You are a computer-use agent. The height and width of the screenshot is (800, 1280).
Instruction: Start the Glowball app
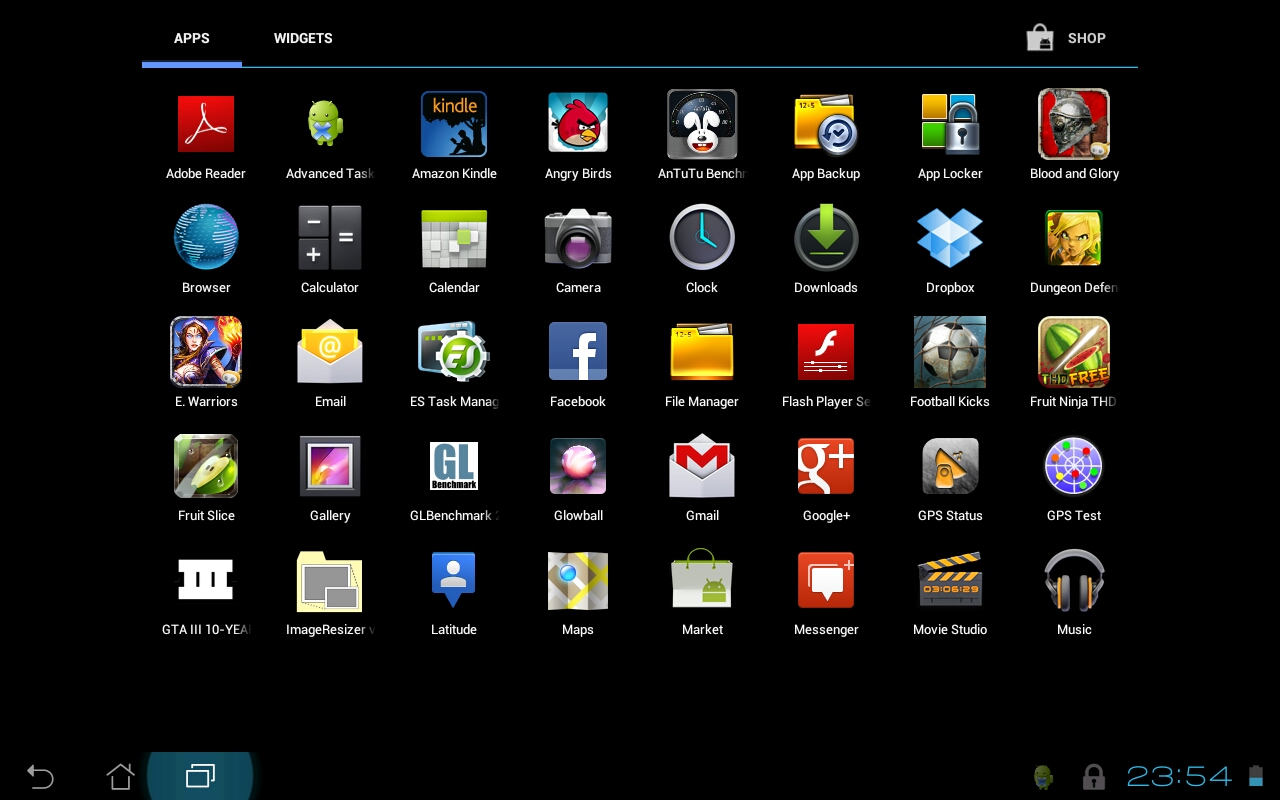point(578,466)
